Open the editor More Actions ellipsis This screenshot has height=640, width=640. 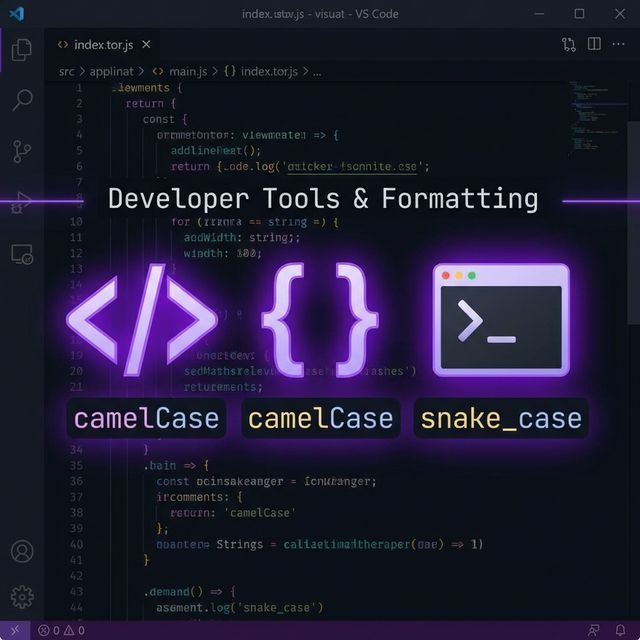pos(619,44)
